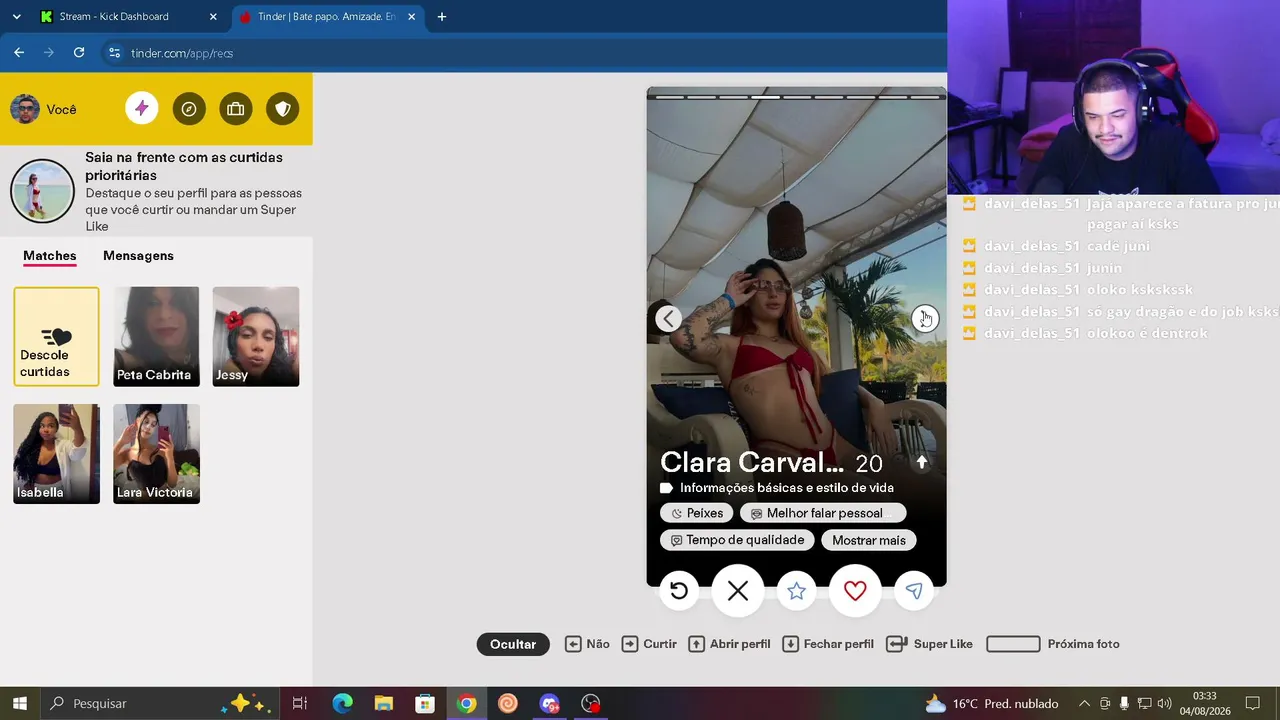Click the Curtir right-arrow shortcut hint

coord(649,644)
